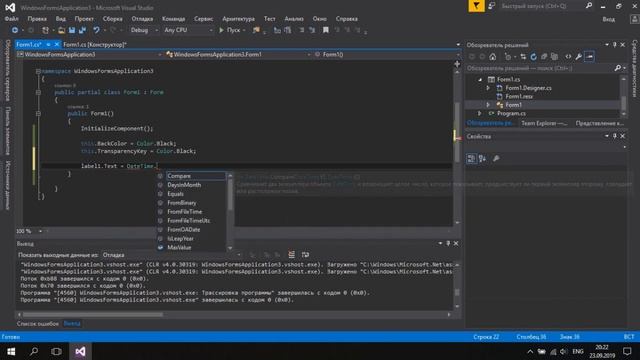The height and width of the screenshot is (360, 640).
Task: Click the Вход sign-in link
Action: [x=609, y=19]
